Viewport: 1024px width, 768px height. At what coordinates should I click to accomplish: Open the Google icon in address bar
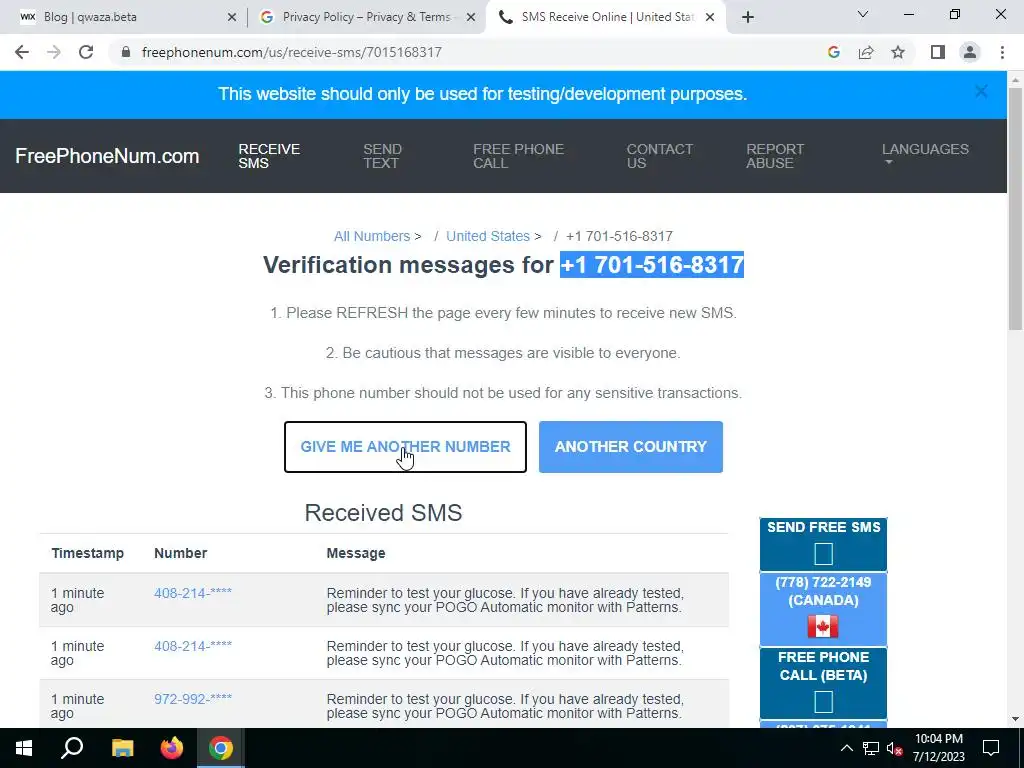coord(833,52)
